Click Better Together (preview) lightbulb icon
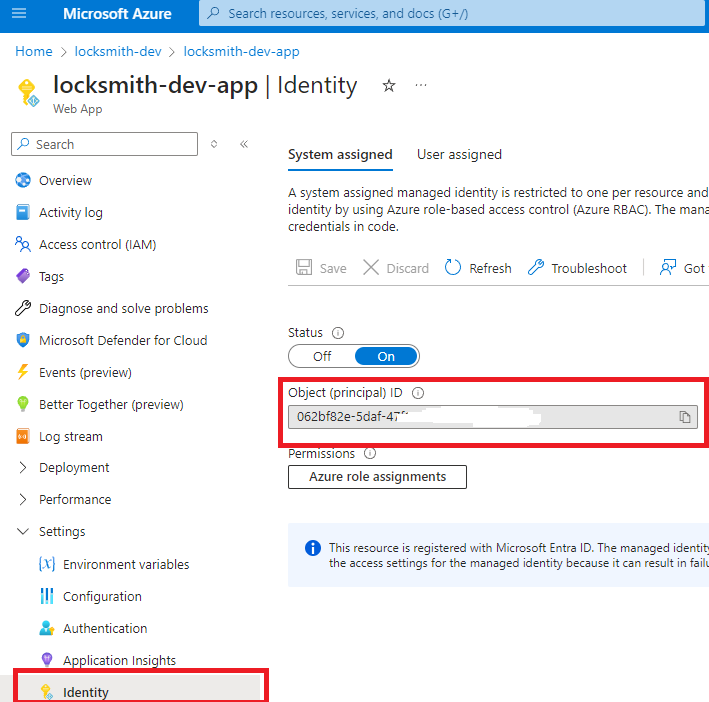 point(23,404)
